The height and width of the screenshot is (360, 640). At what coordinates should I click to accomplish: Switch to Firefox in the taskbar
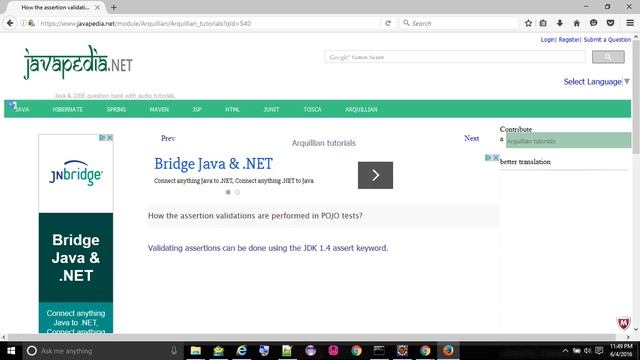pos(448,351)
